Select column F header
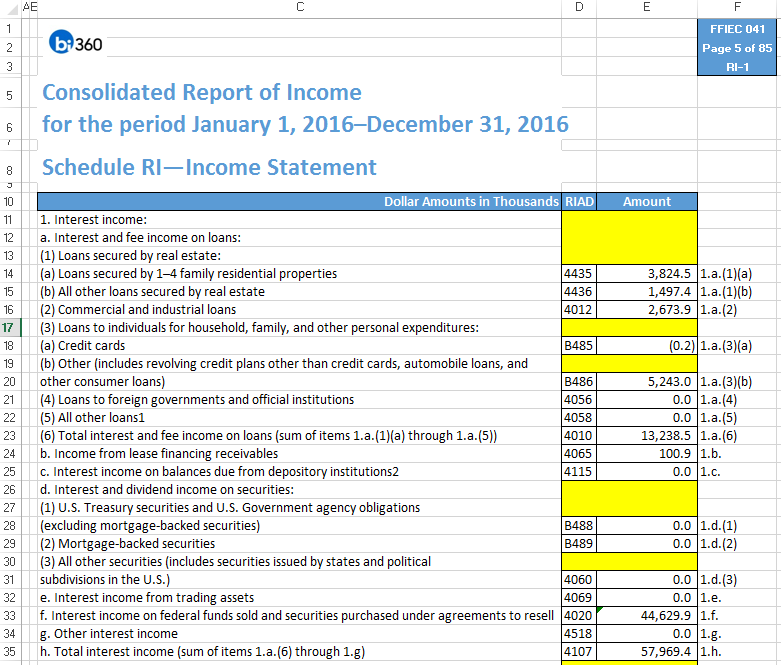Viewport: 781px width, 665px height. tap(737, 8)
